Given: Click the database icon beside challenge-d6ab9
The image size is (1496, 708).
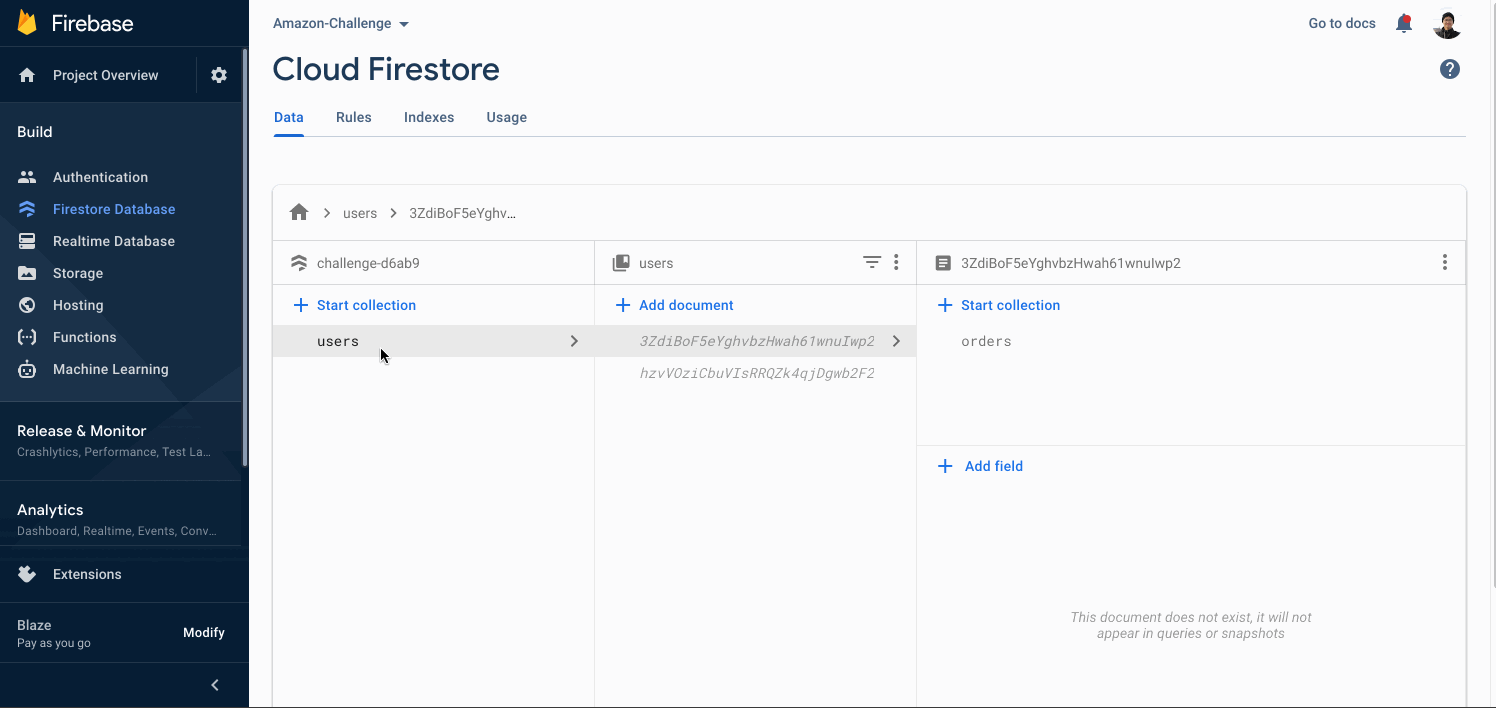Looking at the screenshot, I should coord(298,263).
